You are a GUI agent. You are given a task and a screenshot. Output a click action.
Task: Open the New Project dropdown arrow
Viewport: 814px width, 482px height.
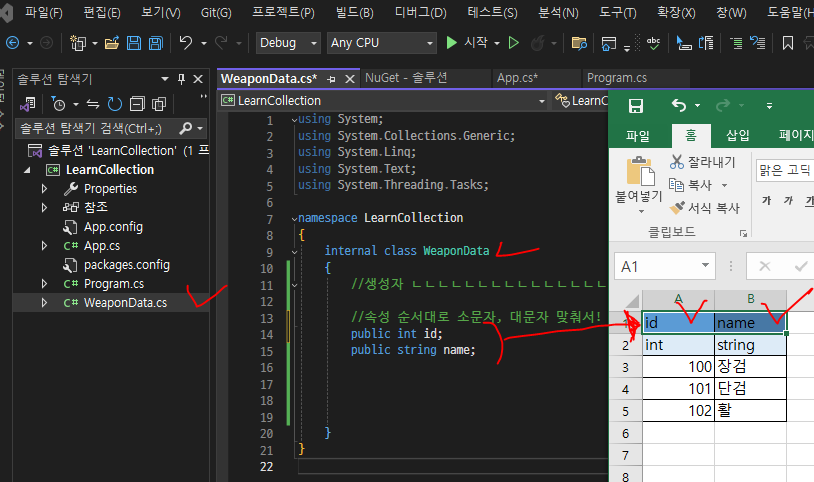point(94,43)
